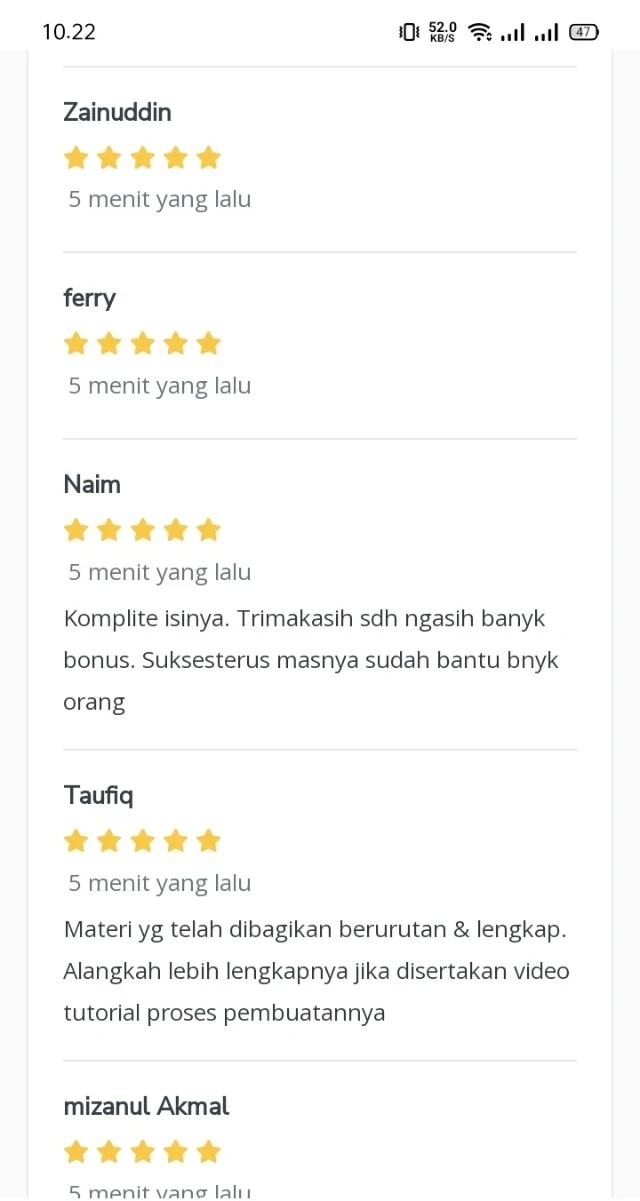This screenshot has width=640, height=1201.
Task: Click the first star in Naim's rating
Action: (76, 530)
